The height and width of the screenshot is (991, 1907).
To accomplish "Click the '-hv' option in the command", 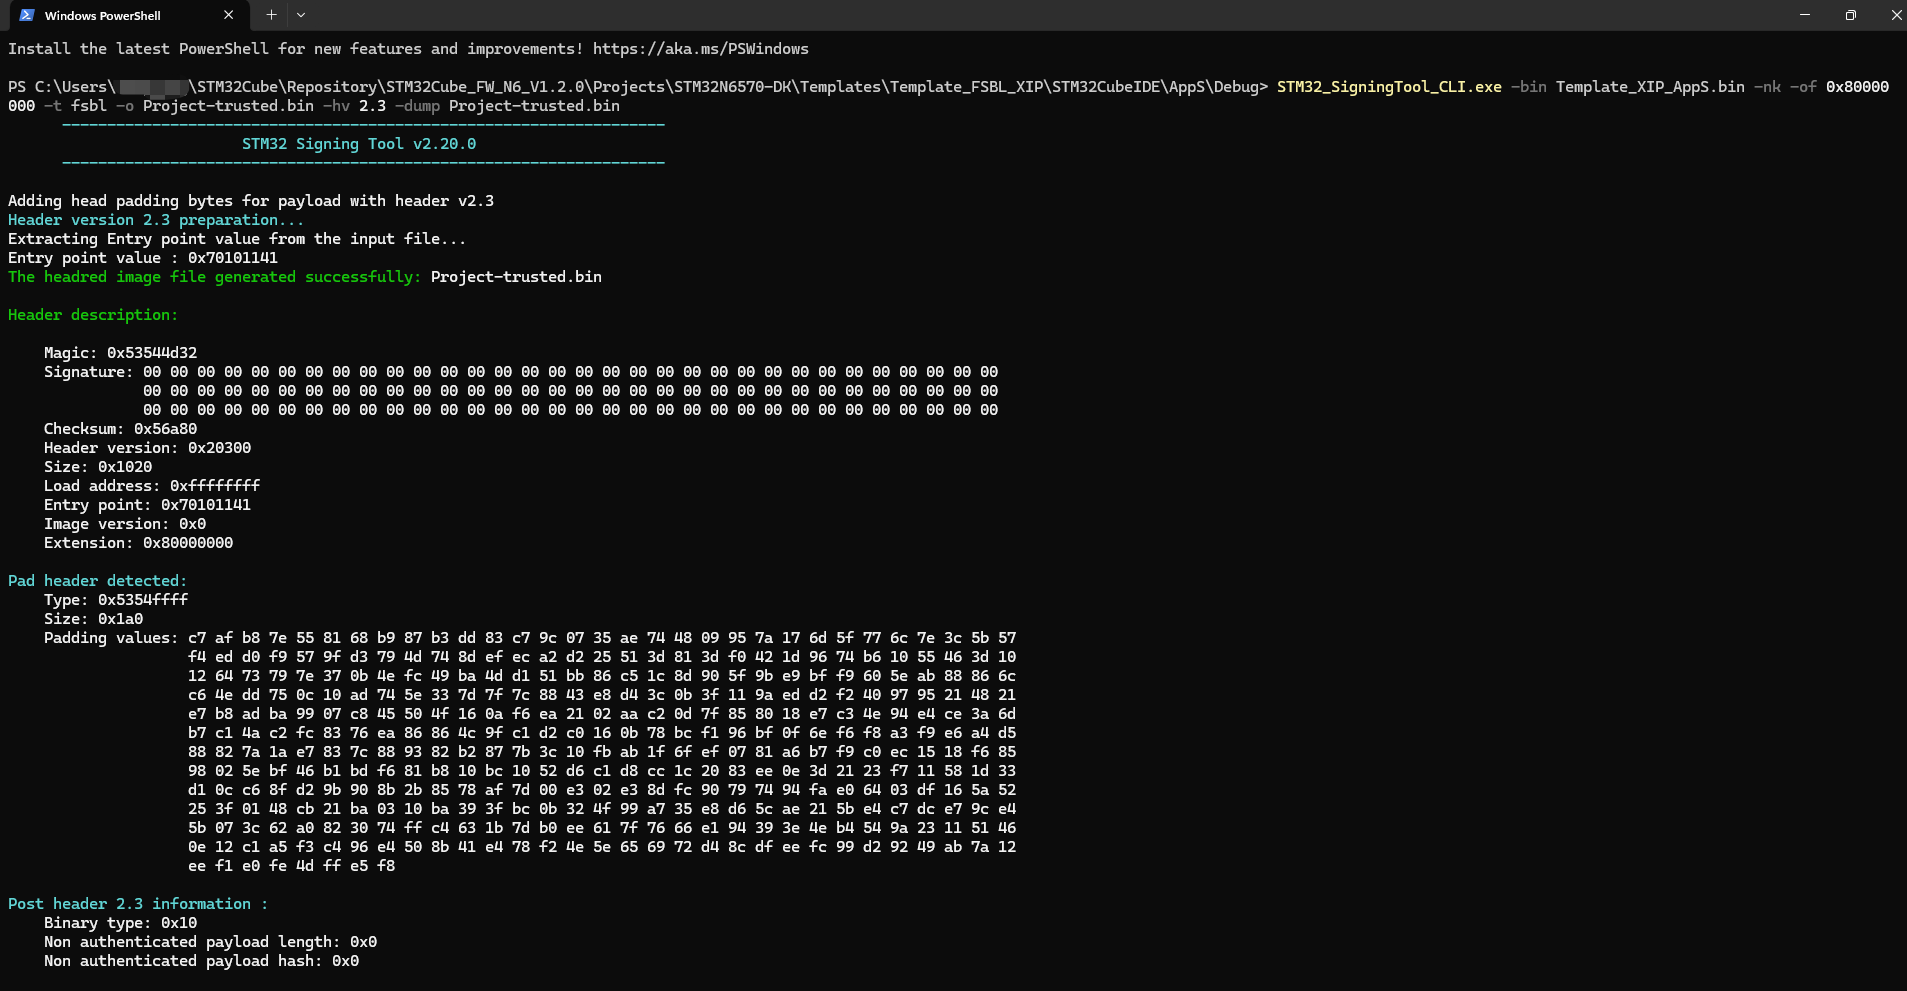I will [x=336, y=106].
